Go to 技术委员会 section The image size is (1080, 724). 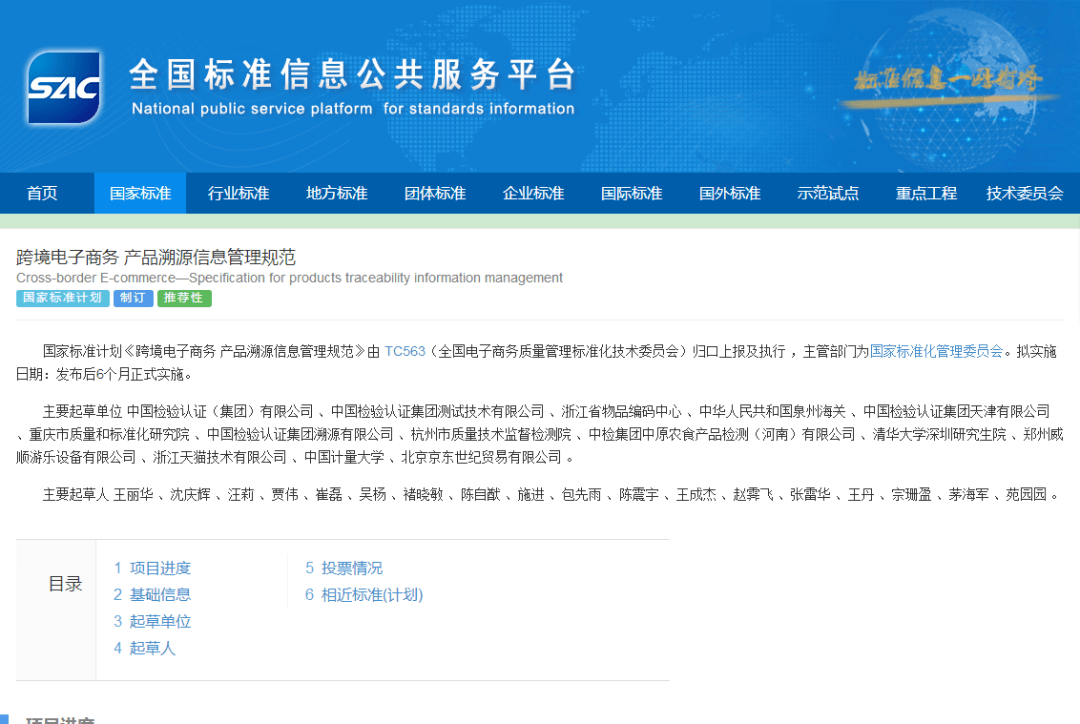click(x=1024, y=194)
